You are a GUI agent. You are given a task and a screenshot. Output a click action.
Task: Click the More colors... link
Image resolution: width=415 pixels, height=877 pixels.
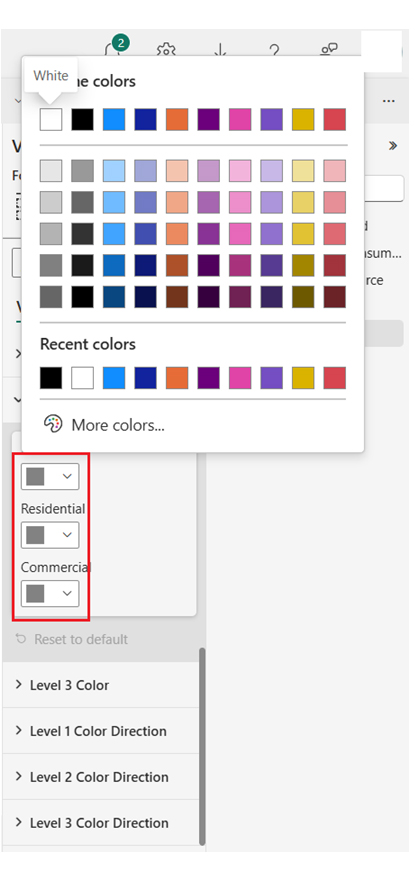click(118, 425)
